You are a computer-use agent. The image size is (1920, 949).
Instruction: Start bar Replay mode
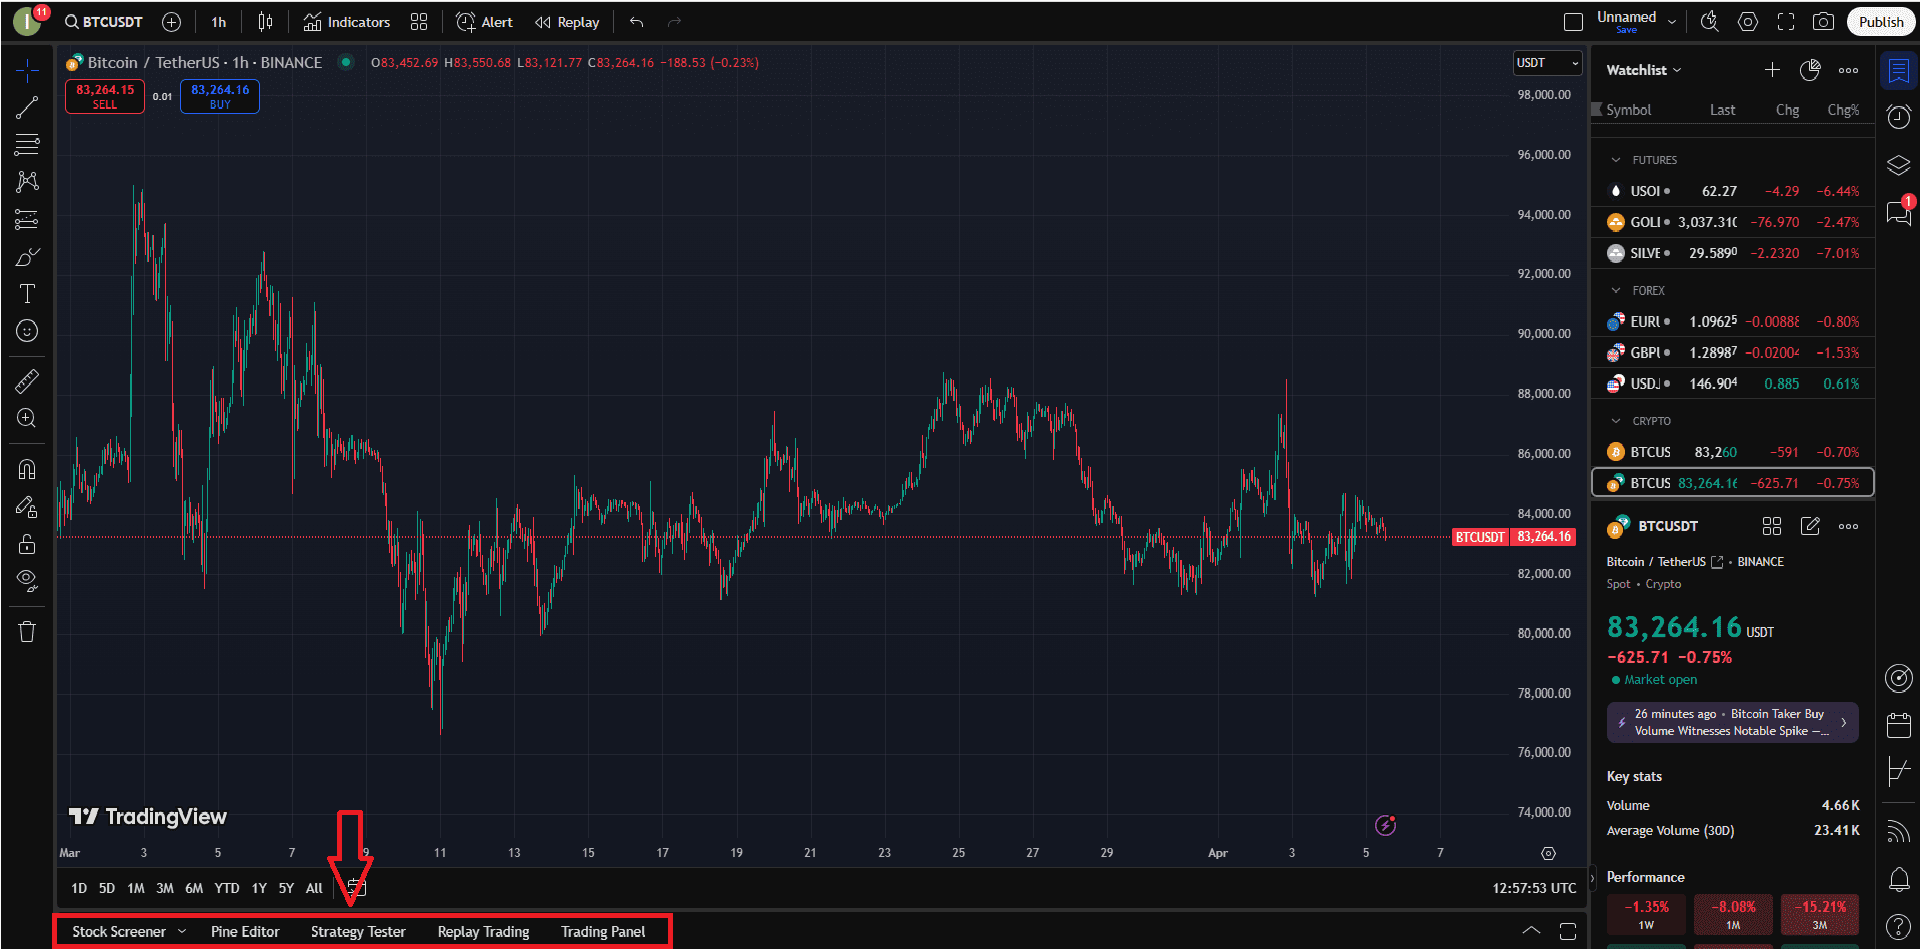click(567, 22)
